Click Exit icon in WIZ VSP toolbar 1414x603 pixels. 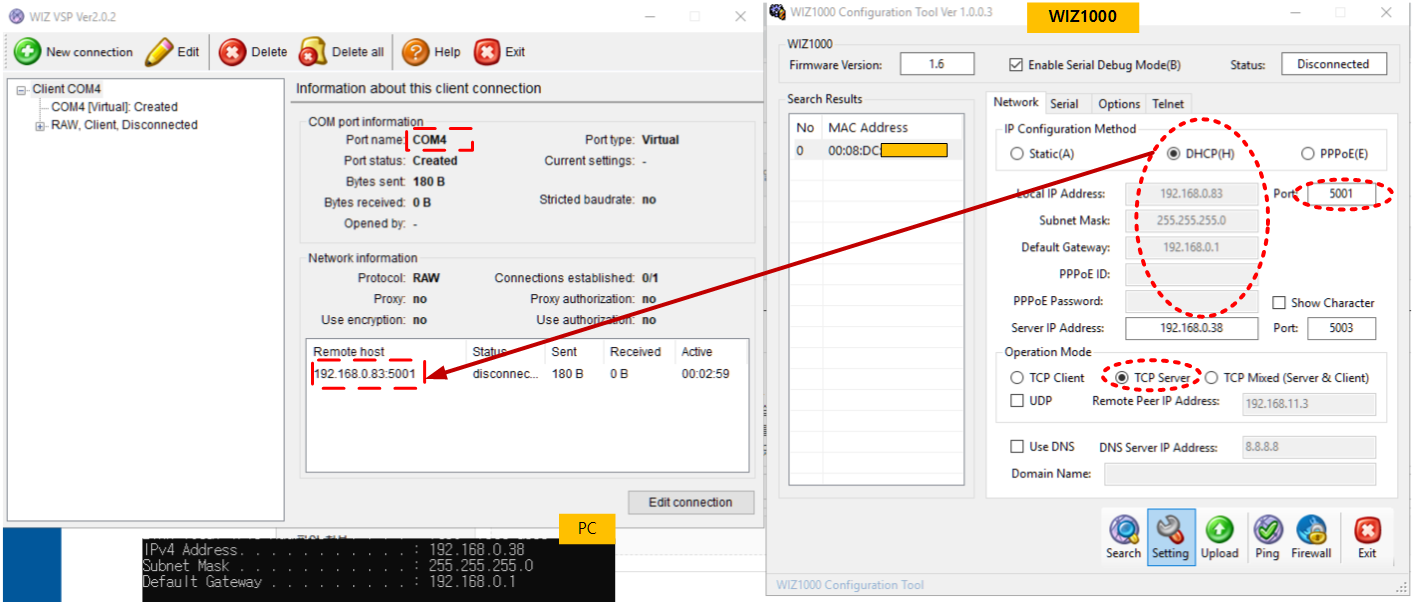(487, 52)
